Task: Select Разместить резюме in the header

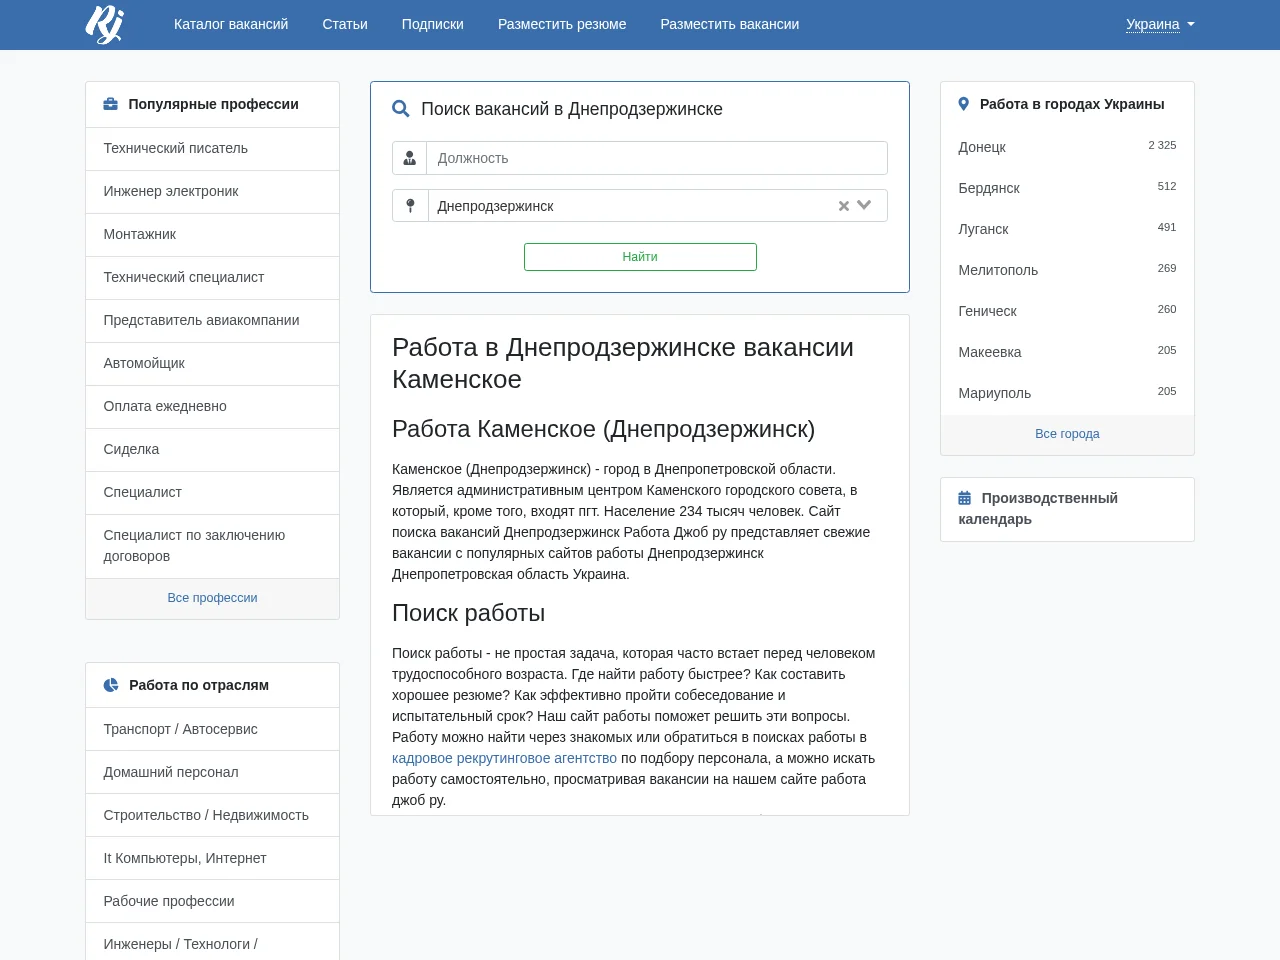Action: click(x=562, y=24)
